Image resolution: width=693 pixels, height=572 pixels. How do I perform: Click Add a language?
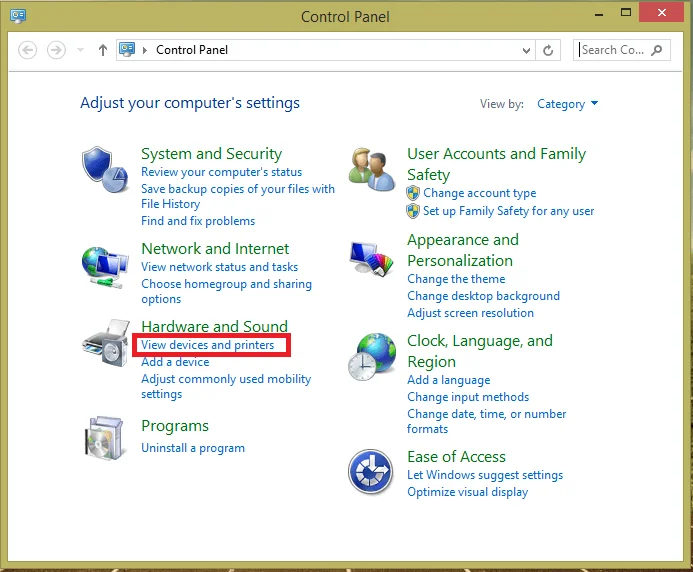pos(449,380)
